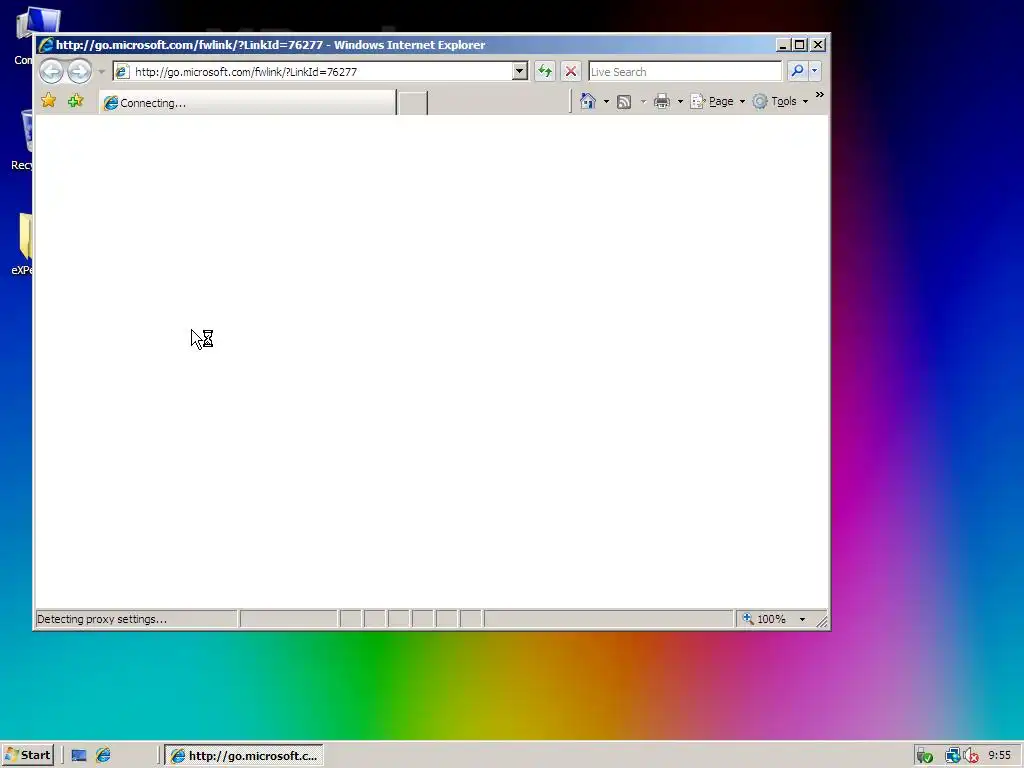
Task: Print the page with the printer icon
Action: (662, 101)
